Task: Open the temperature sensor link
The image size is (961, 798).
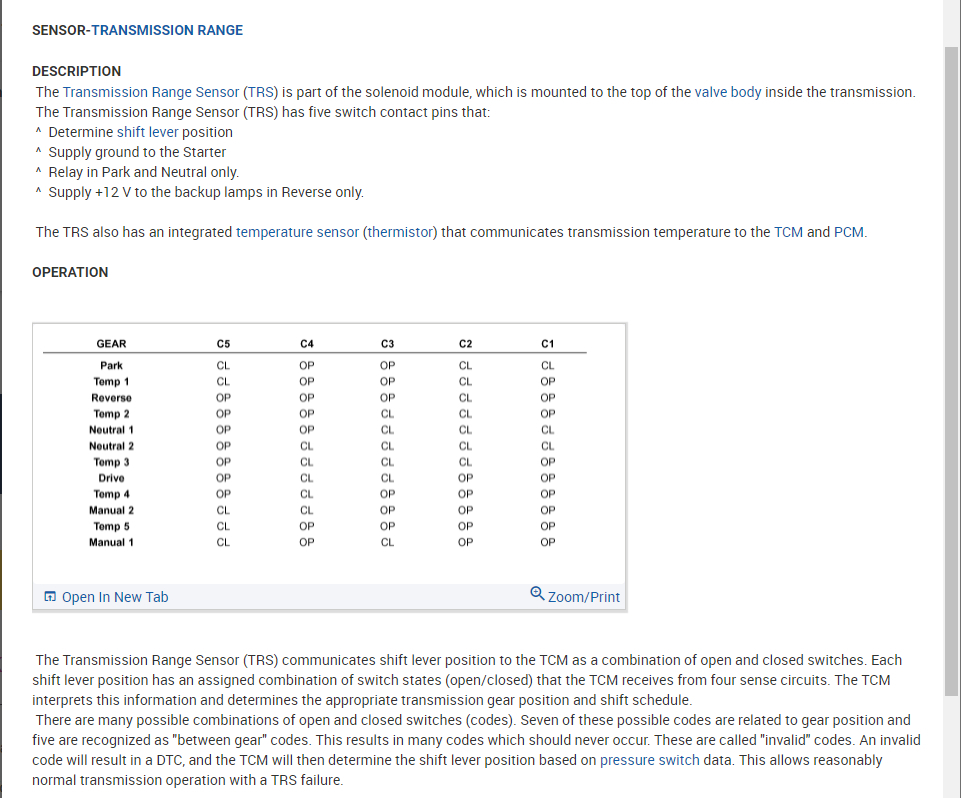Action: point(297,232)
